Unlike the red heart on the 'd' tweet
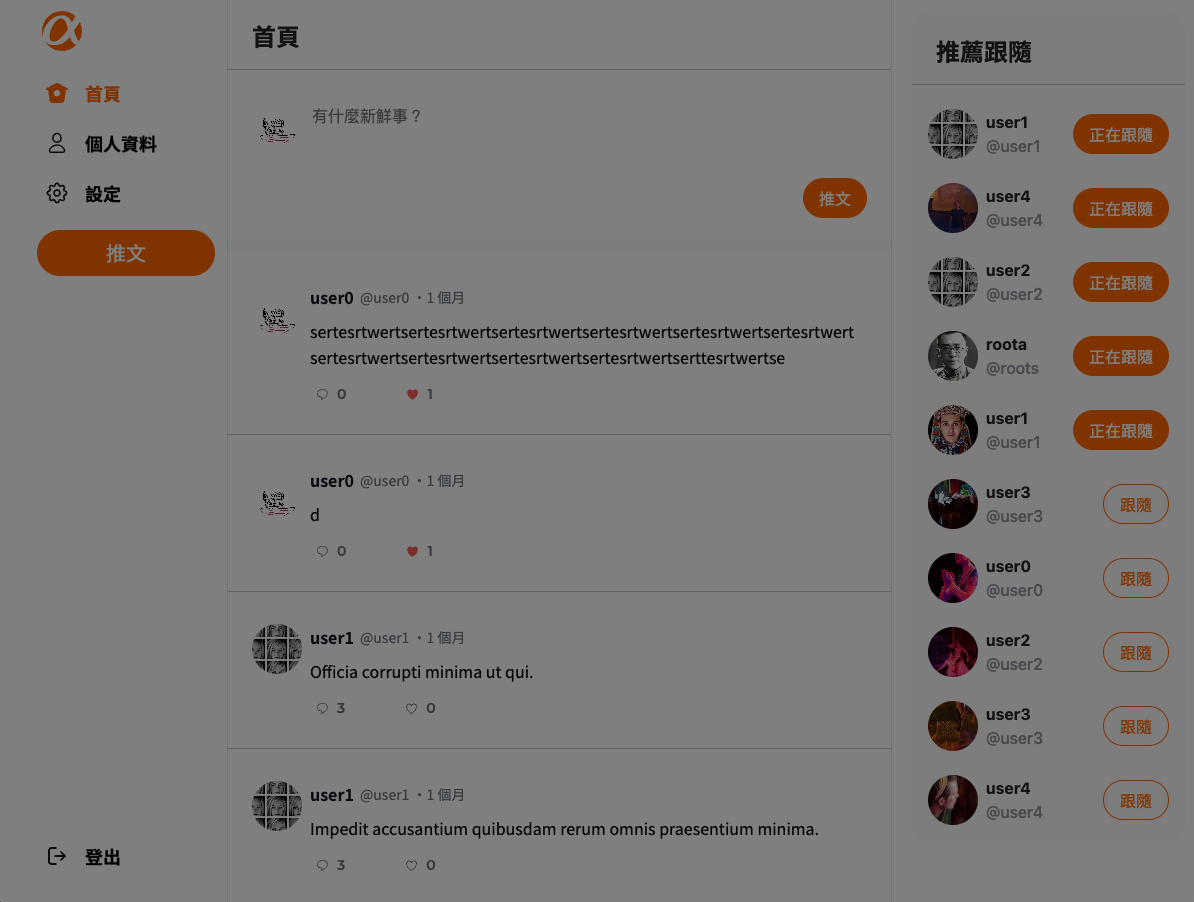 (x=412, y=551)
